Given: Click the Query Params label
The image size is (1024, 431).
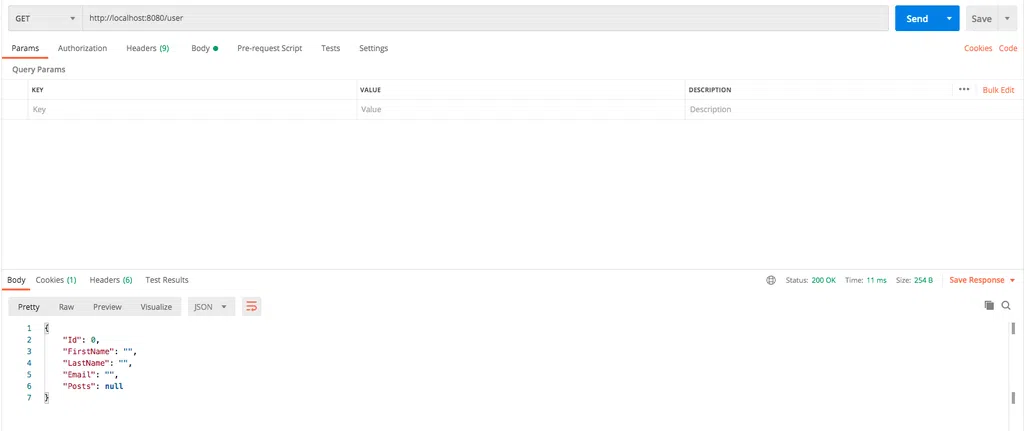Looking at the screenshot, I should tap(39, 69).
